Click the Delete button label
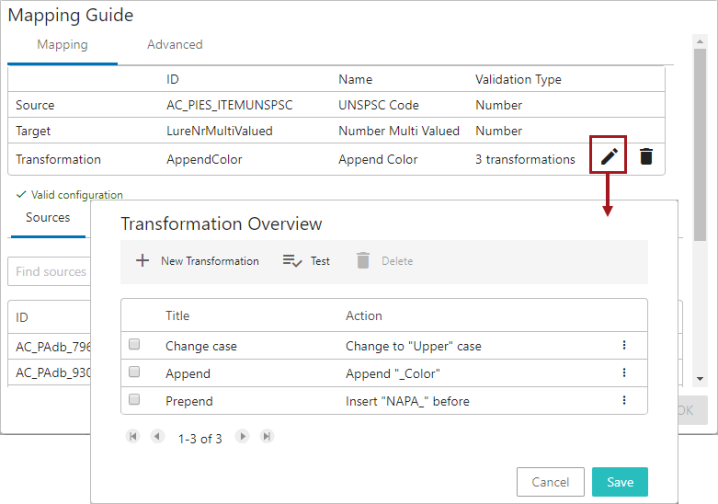This screenshot has width=718, height=504. (x=397, y=261)
